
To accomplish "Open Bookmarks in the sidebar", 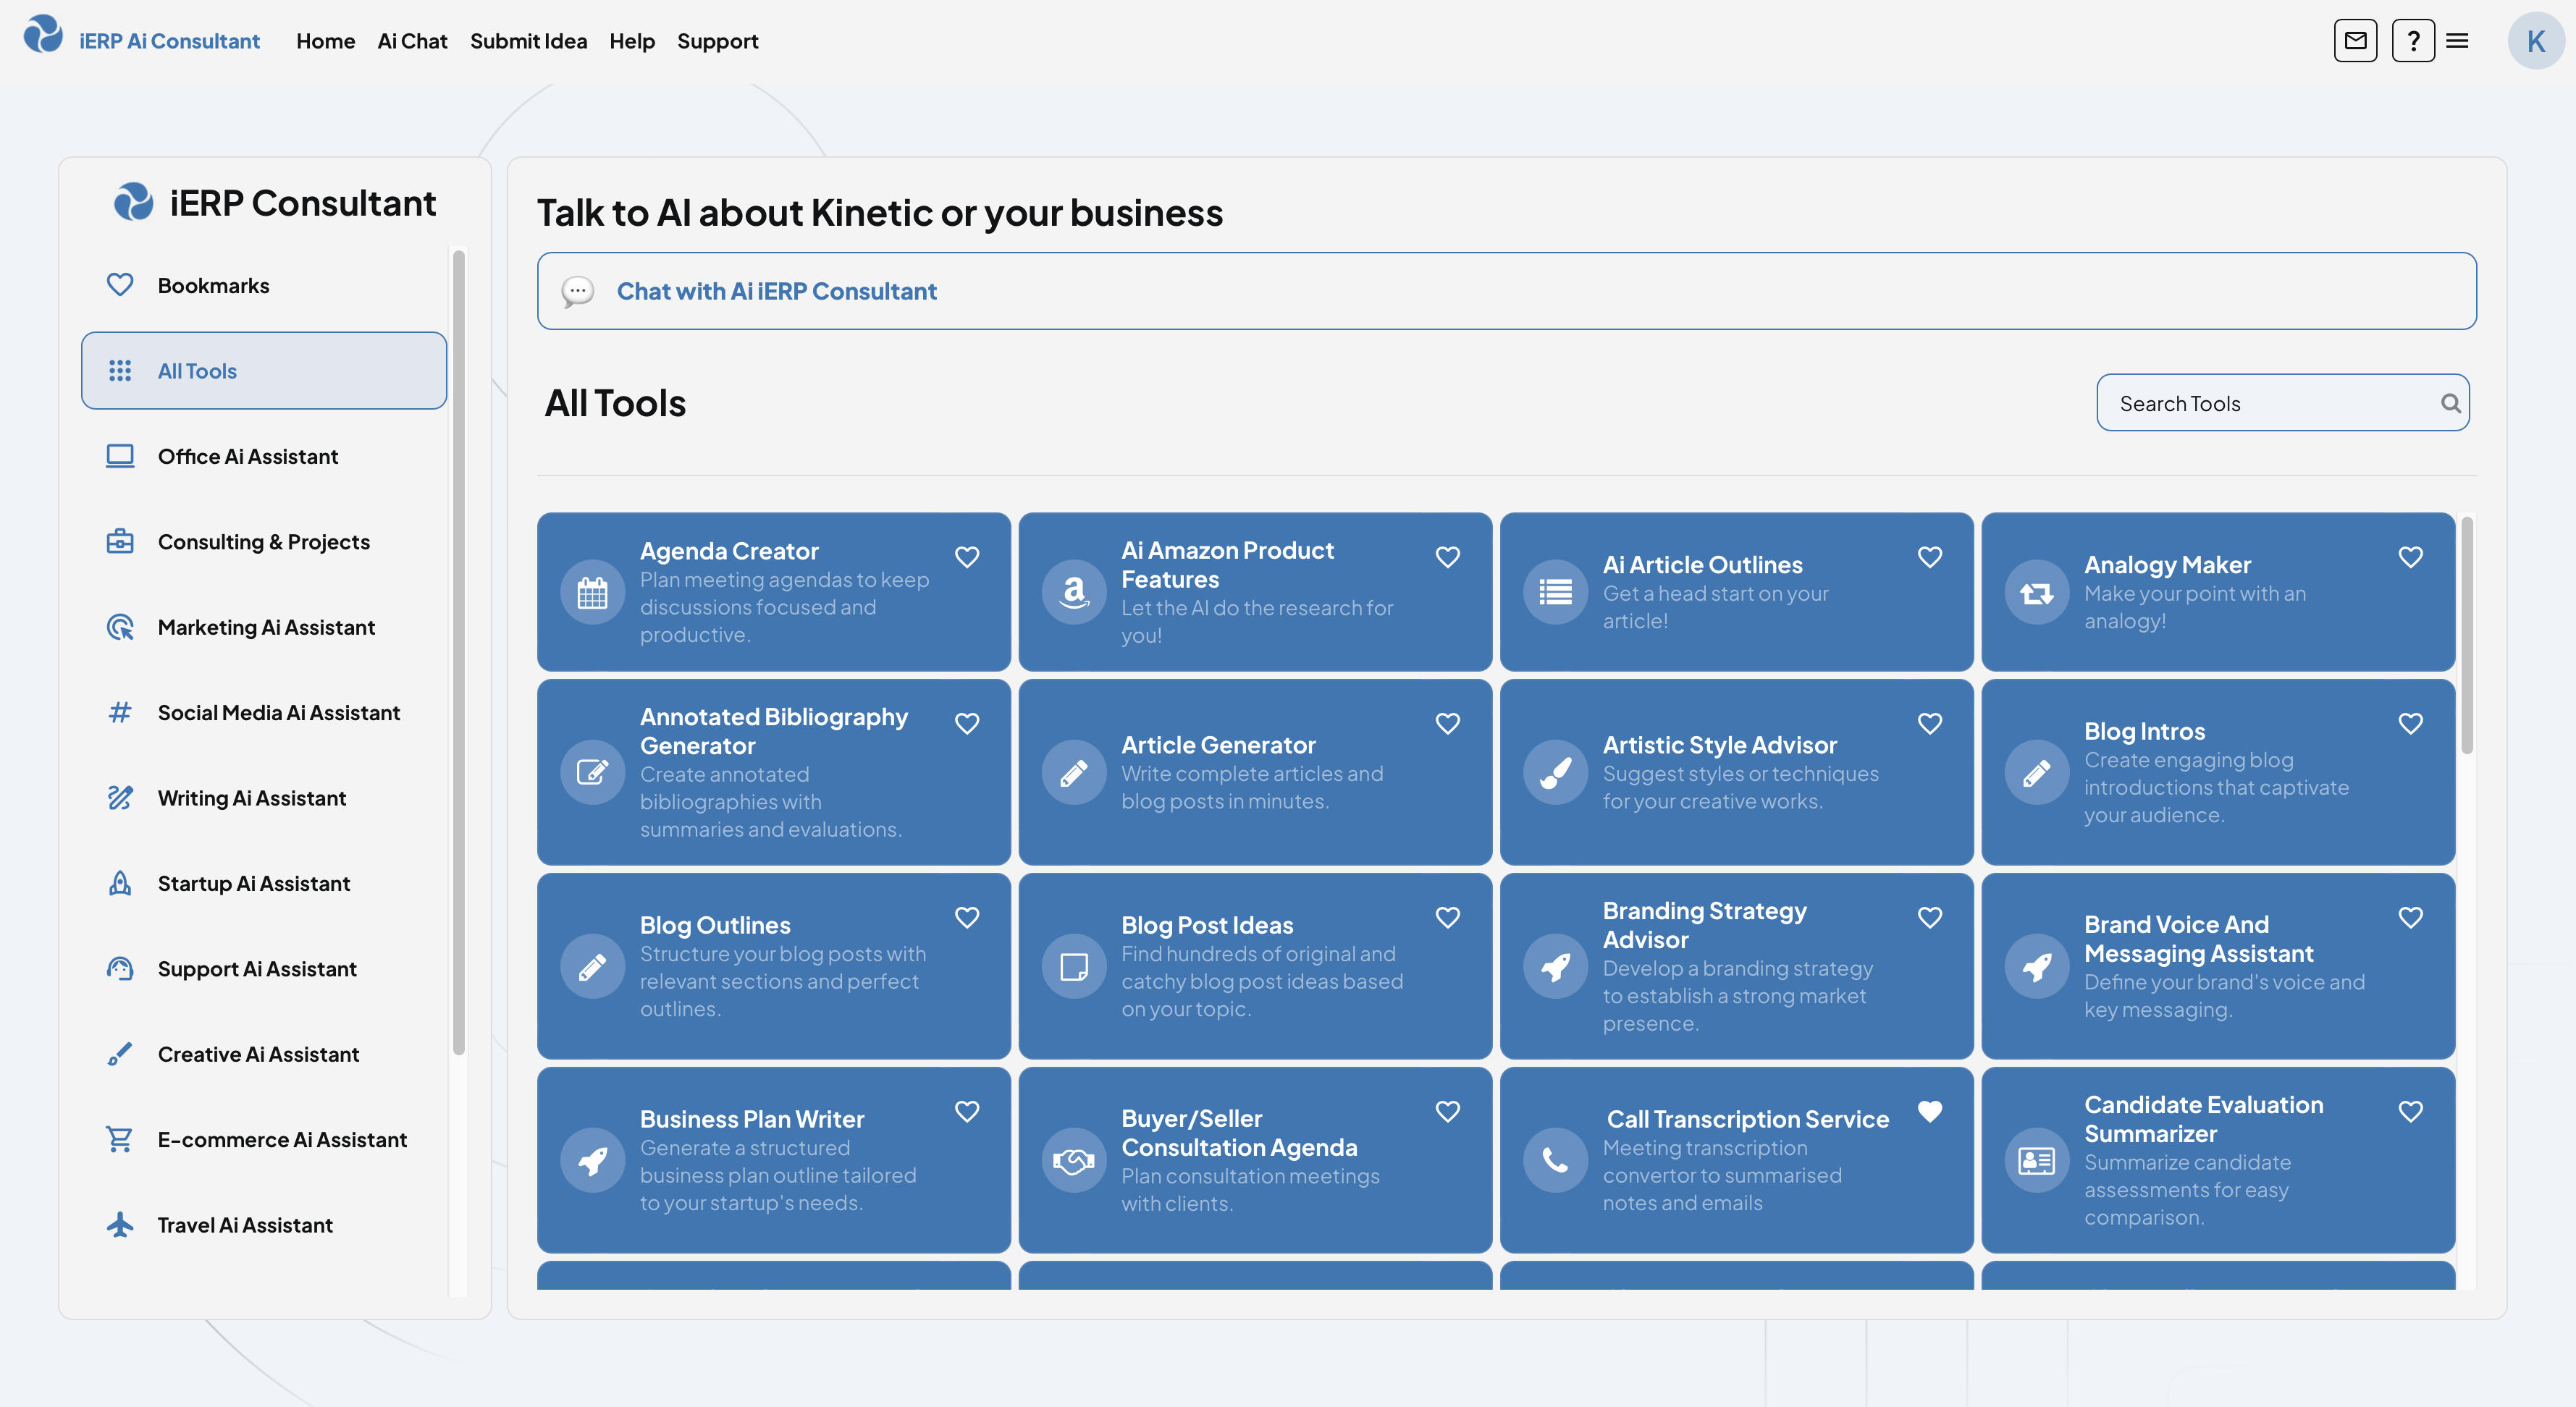I will point(213,286).
